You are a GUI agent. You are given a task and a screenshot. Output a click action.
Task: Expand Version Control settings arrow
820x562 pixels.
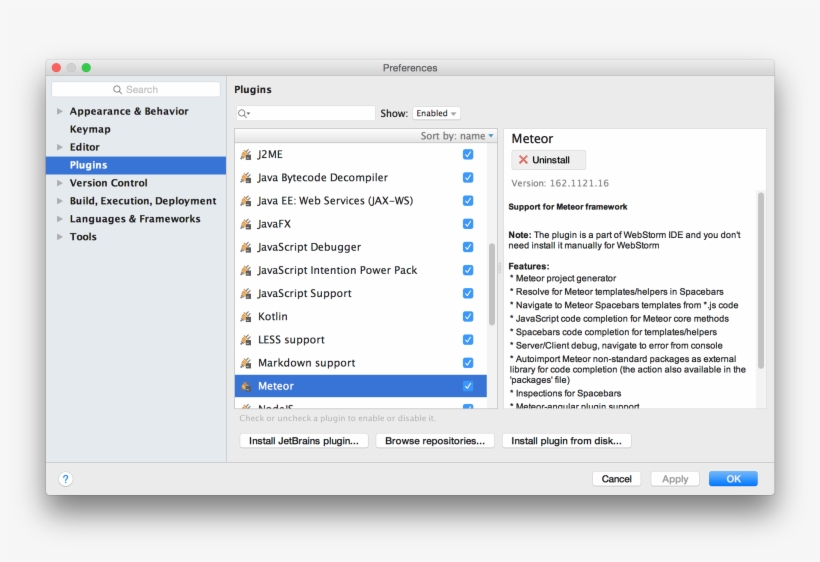60,183
